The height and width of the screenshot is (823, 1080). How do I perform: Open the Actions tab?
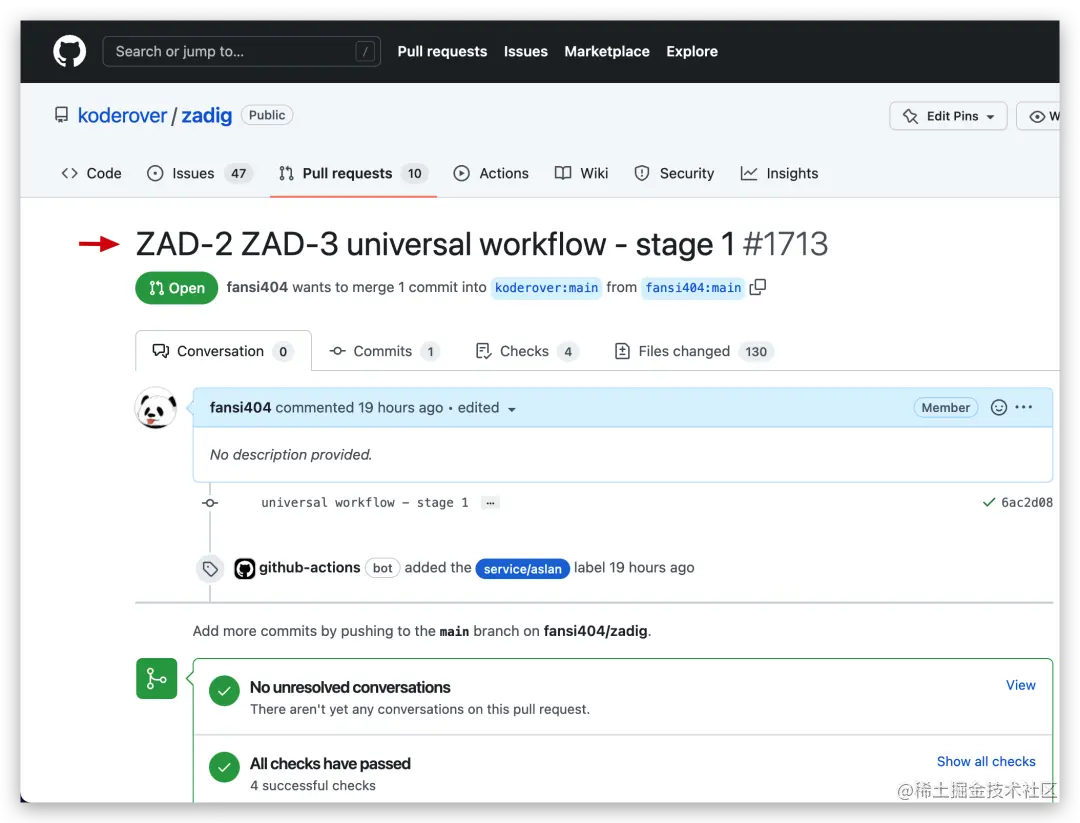point(491,174)
